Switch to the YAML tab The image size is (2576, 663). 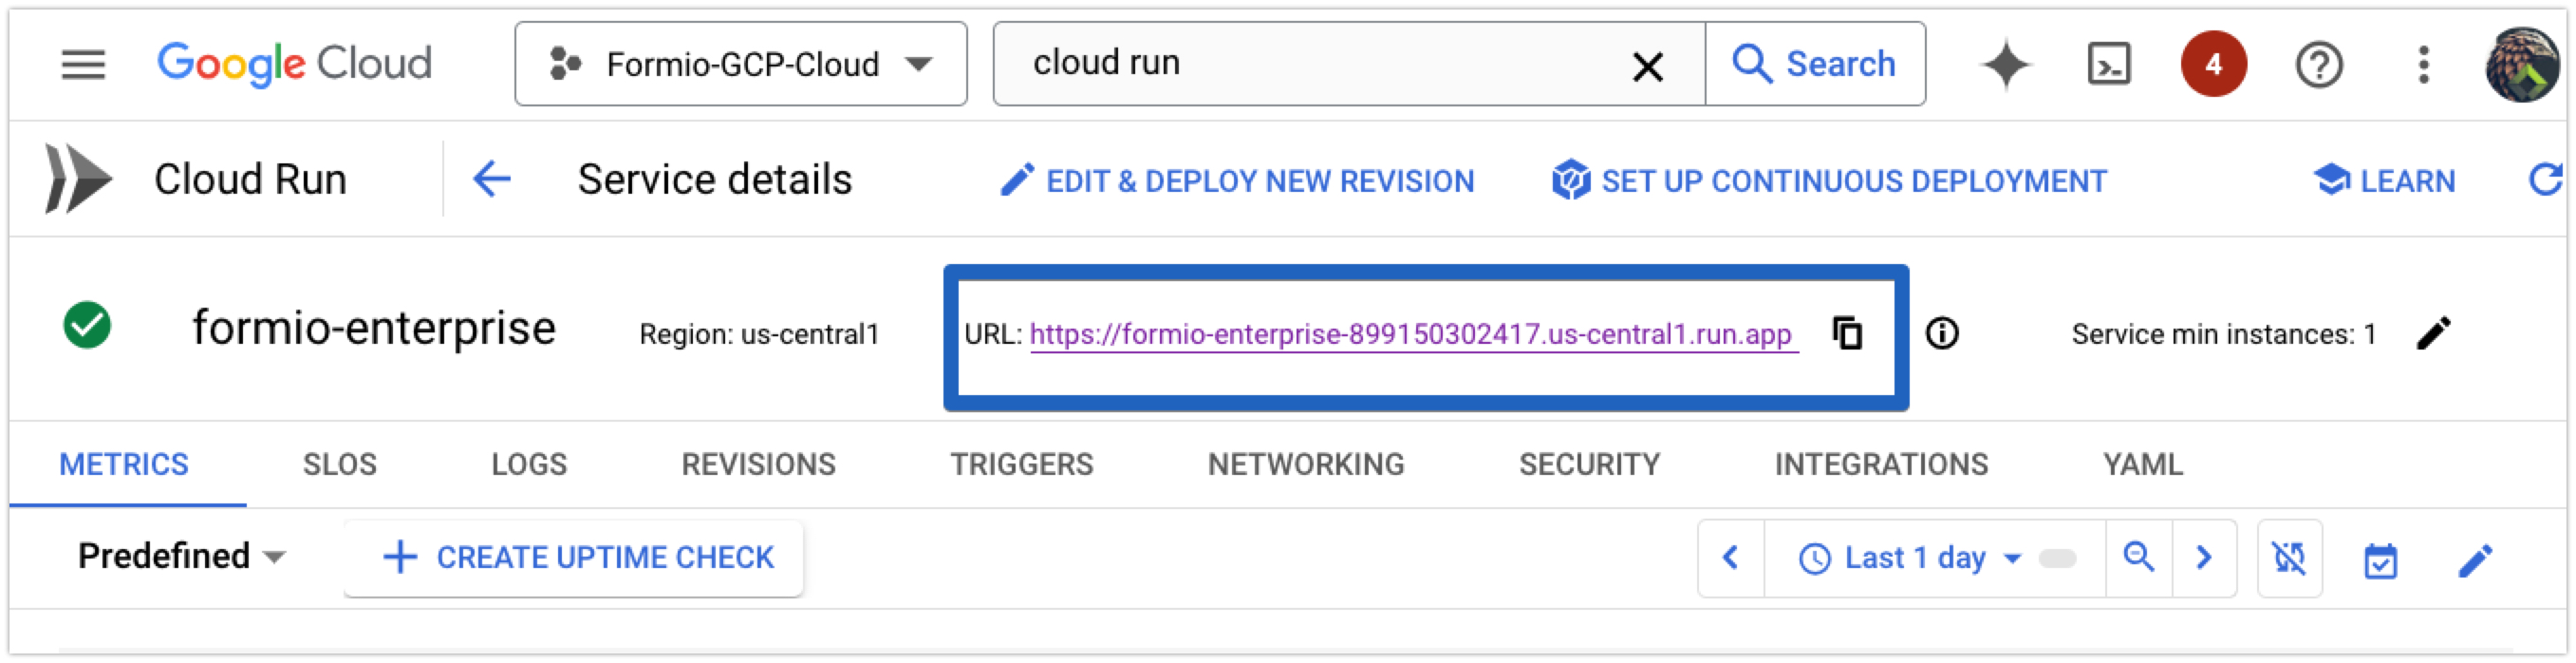[2142, 464]
